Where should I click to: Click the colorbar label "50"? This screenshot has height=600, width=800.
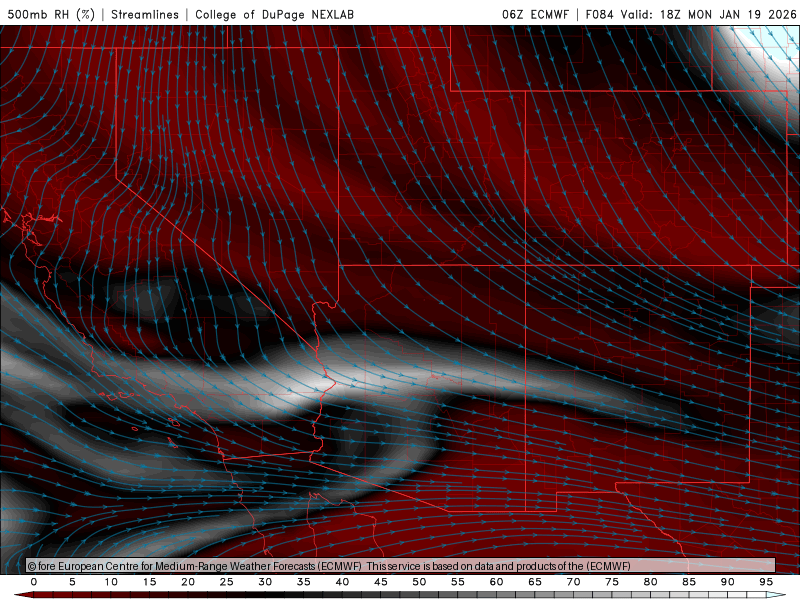419,582
